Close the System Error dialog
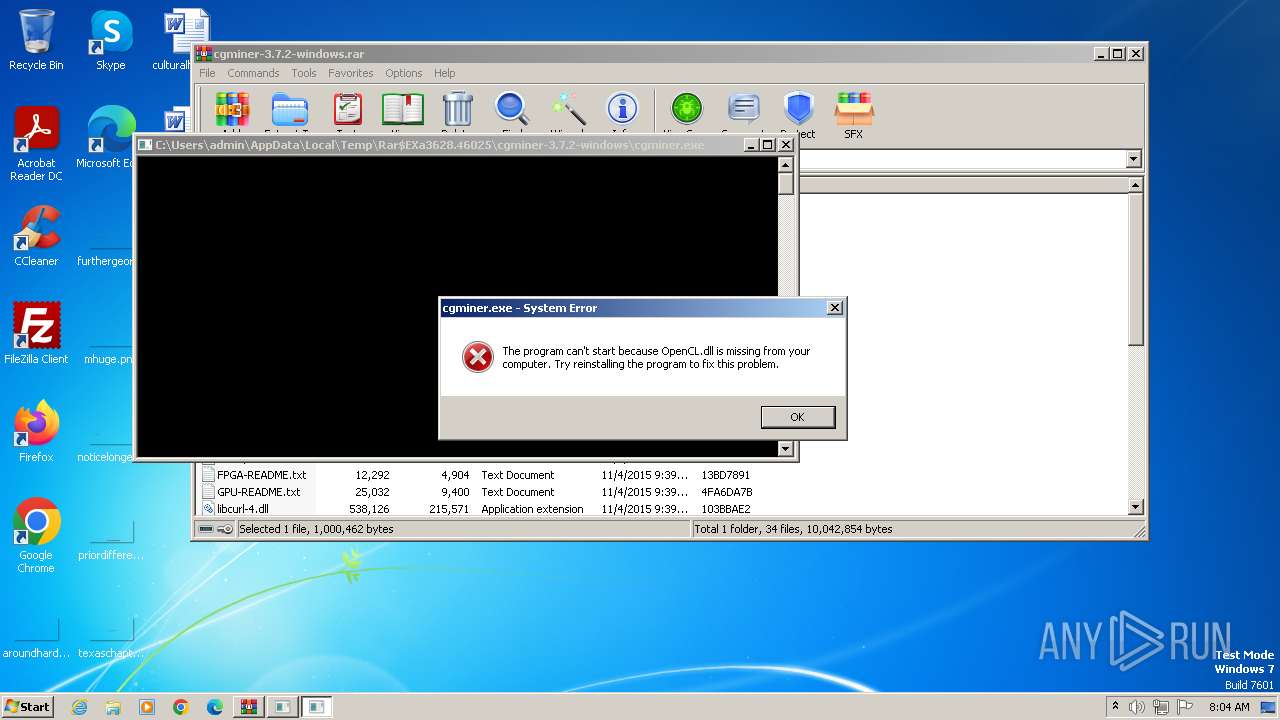The height and width of the screenshot is (720, 1280). tap(835, 308)
